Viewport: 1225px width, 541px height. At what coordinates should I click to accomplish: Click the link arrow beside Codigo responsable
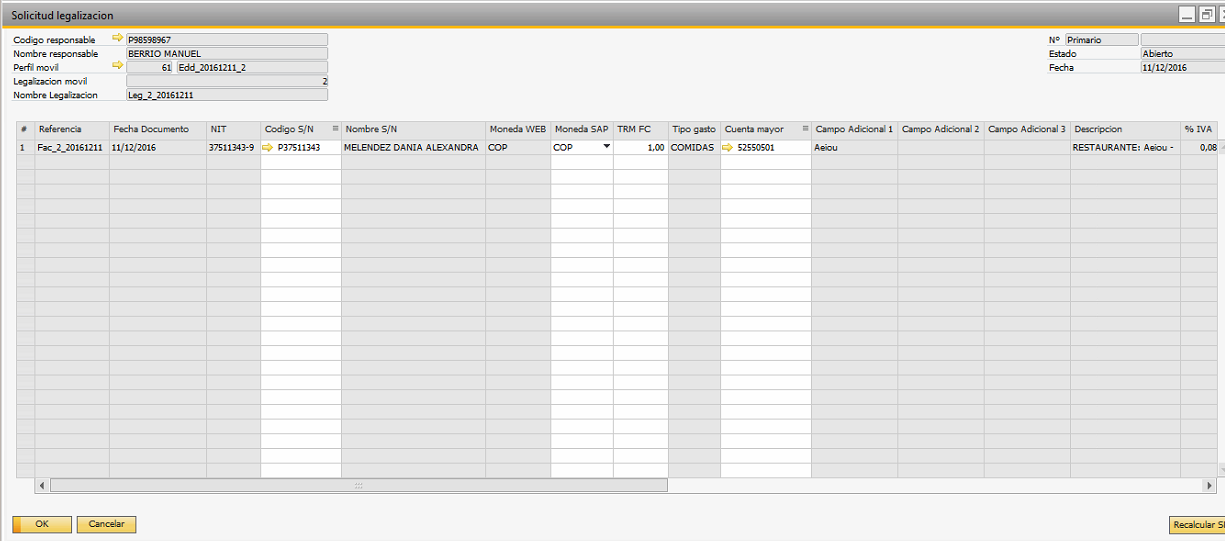pyautogui.click(x=117, y=39)
